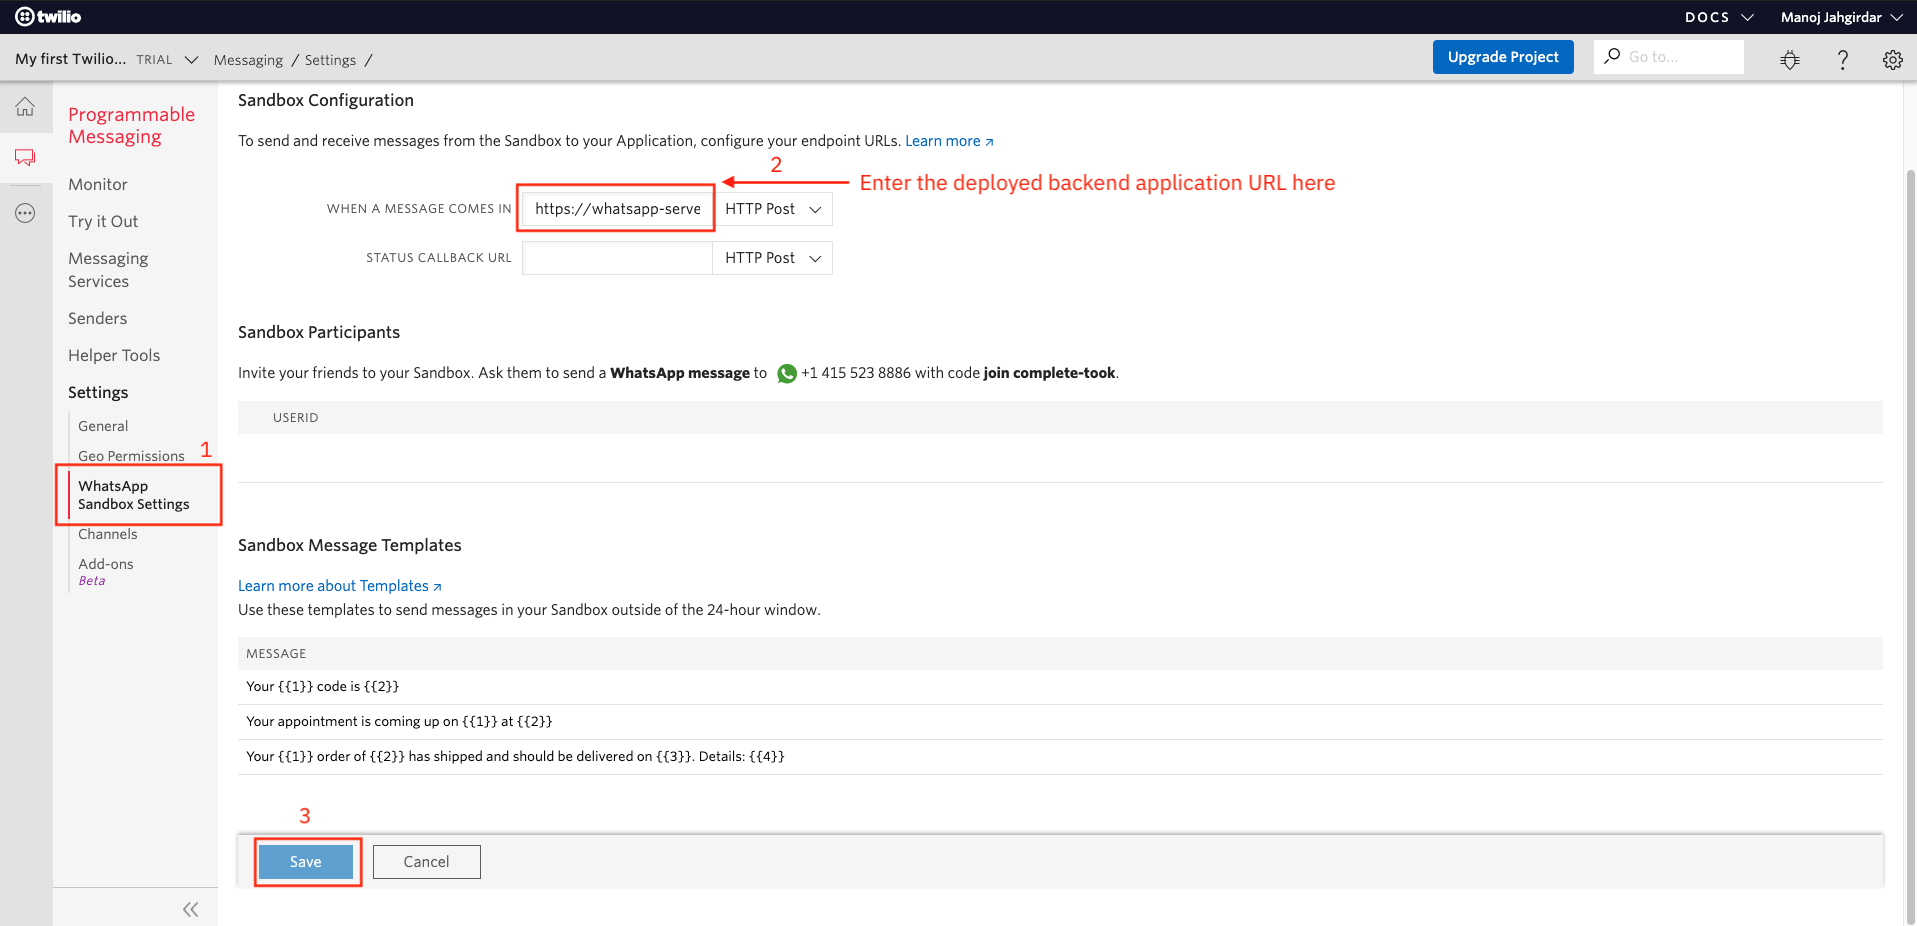Open Channels settings
Viewport: 1917px width, 926px height.
coord(108,534)
